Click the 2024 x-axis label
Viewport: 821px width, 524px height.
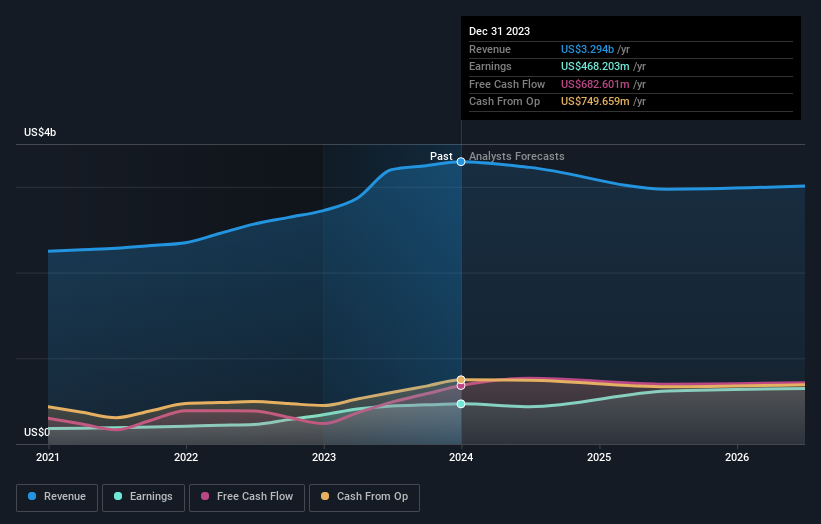coord(461,457)
